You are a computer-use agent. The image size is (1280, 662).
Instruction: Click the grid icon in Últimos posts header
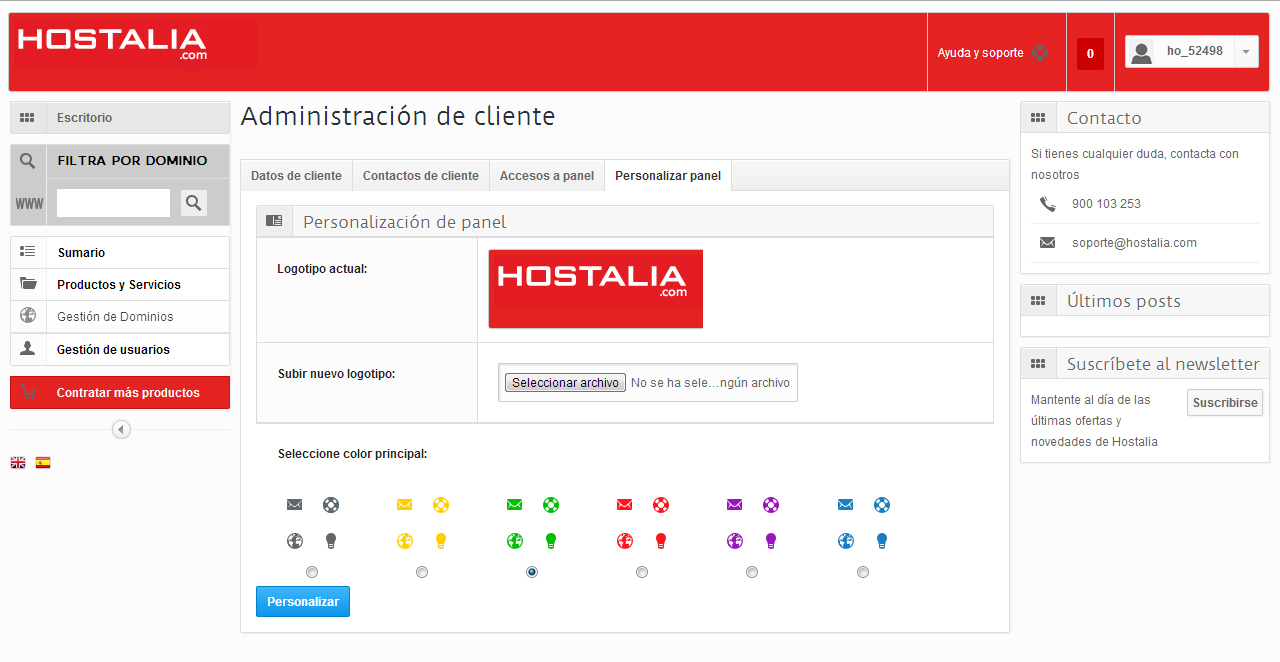(1038, 301)
